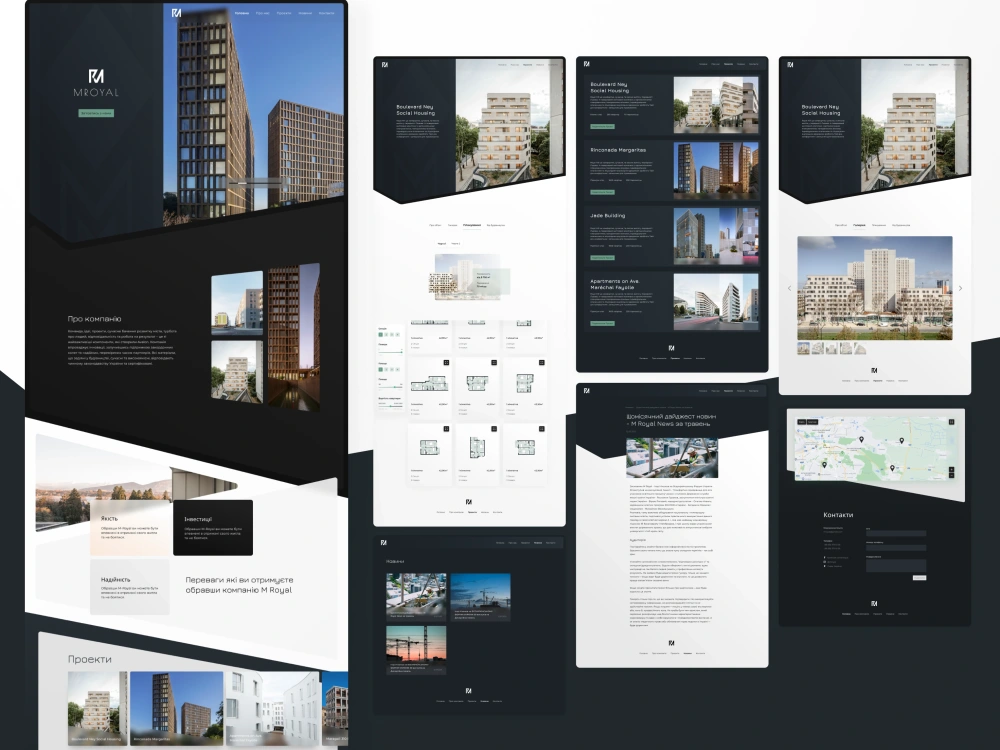Switch to the underlined 'Планування' tab on floor-plans page
The height and width of the screenshot is (750, 1000).
click(472, 225)
